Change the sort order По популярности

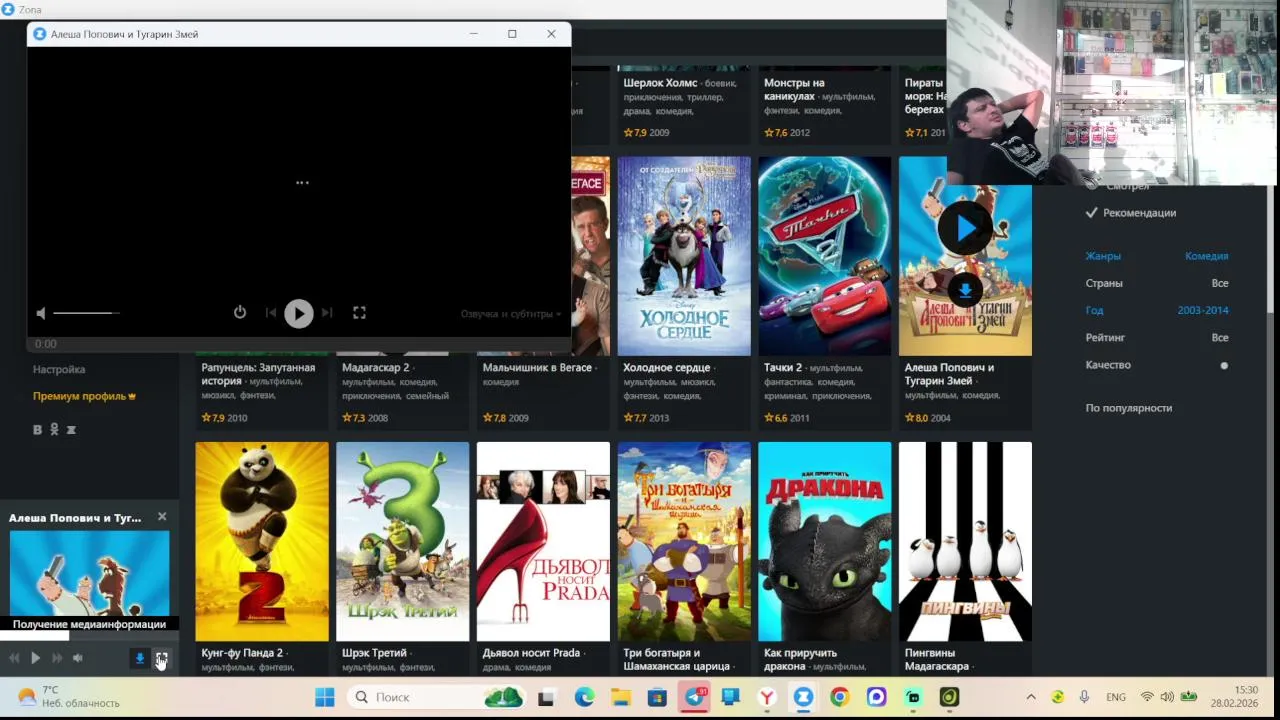click(1129, 408)
